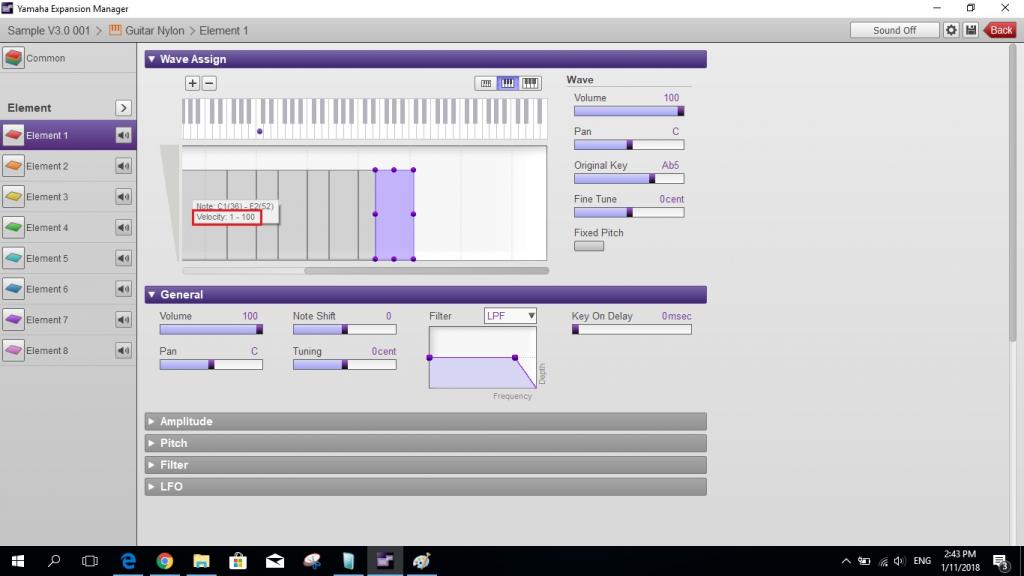Switch to medium keyboard view
This screenshot has height=576, width=1024.
[x=507, y=83]
